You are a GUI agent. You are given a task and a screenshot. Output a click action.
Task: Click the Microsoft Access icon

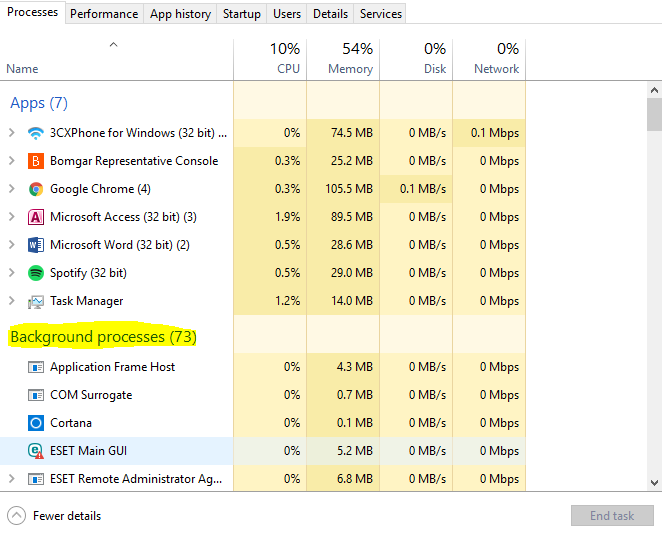(36, 217)
